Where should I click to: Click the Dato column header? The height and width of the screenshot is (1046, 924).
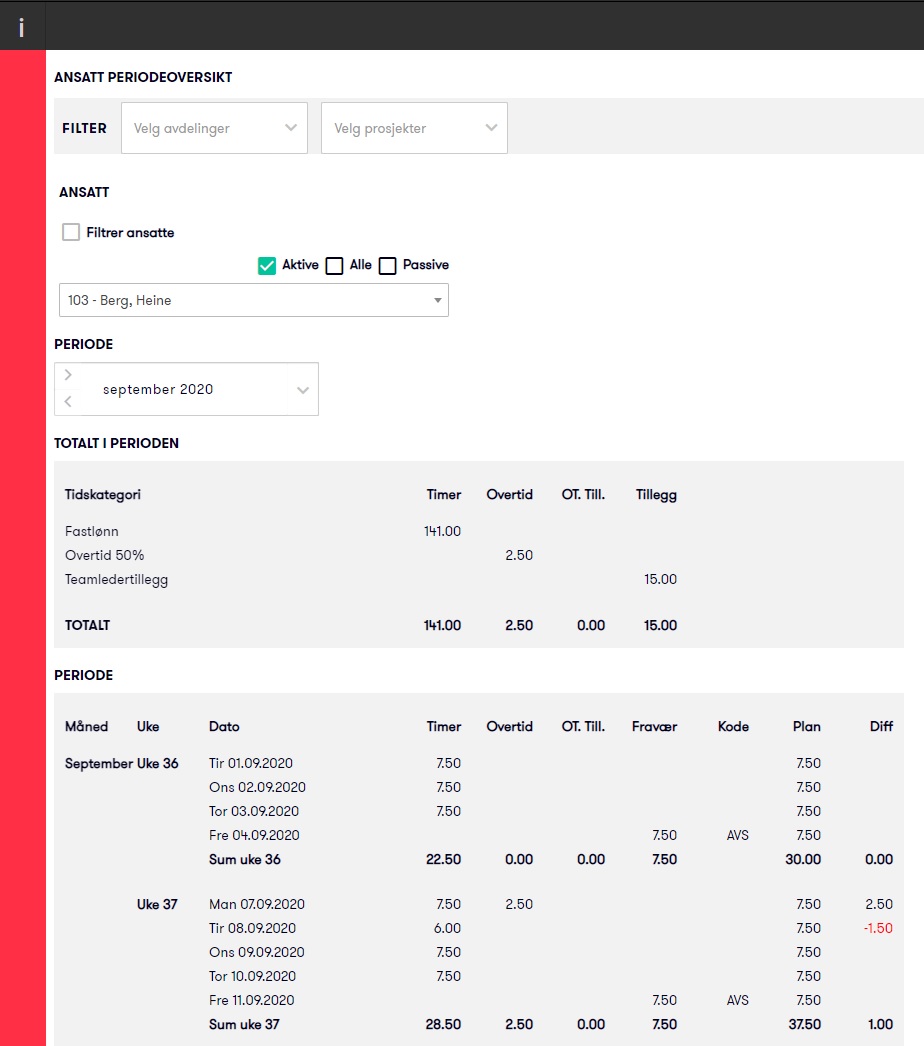[x=224, y=726]
